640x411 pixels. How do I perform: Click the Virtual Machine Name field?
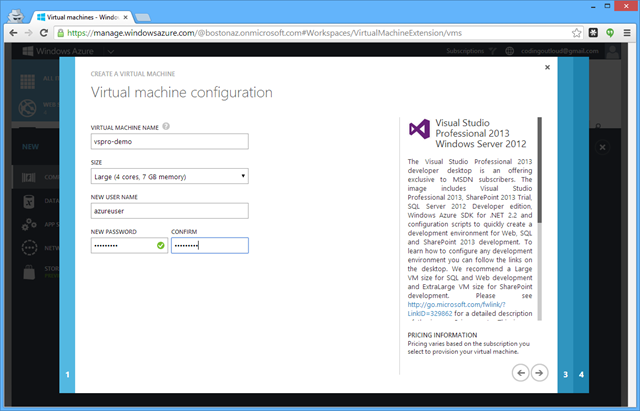pos(169,142)
